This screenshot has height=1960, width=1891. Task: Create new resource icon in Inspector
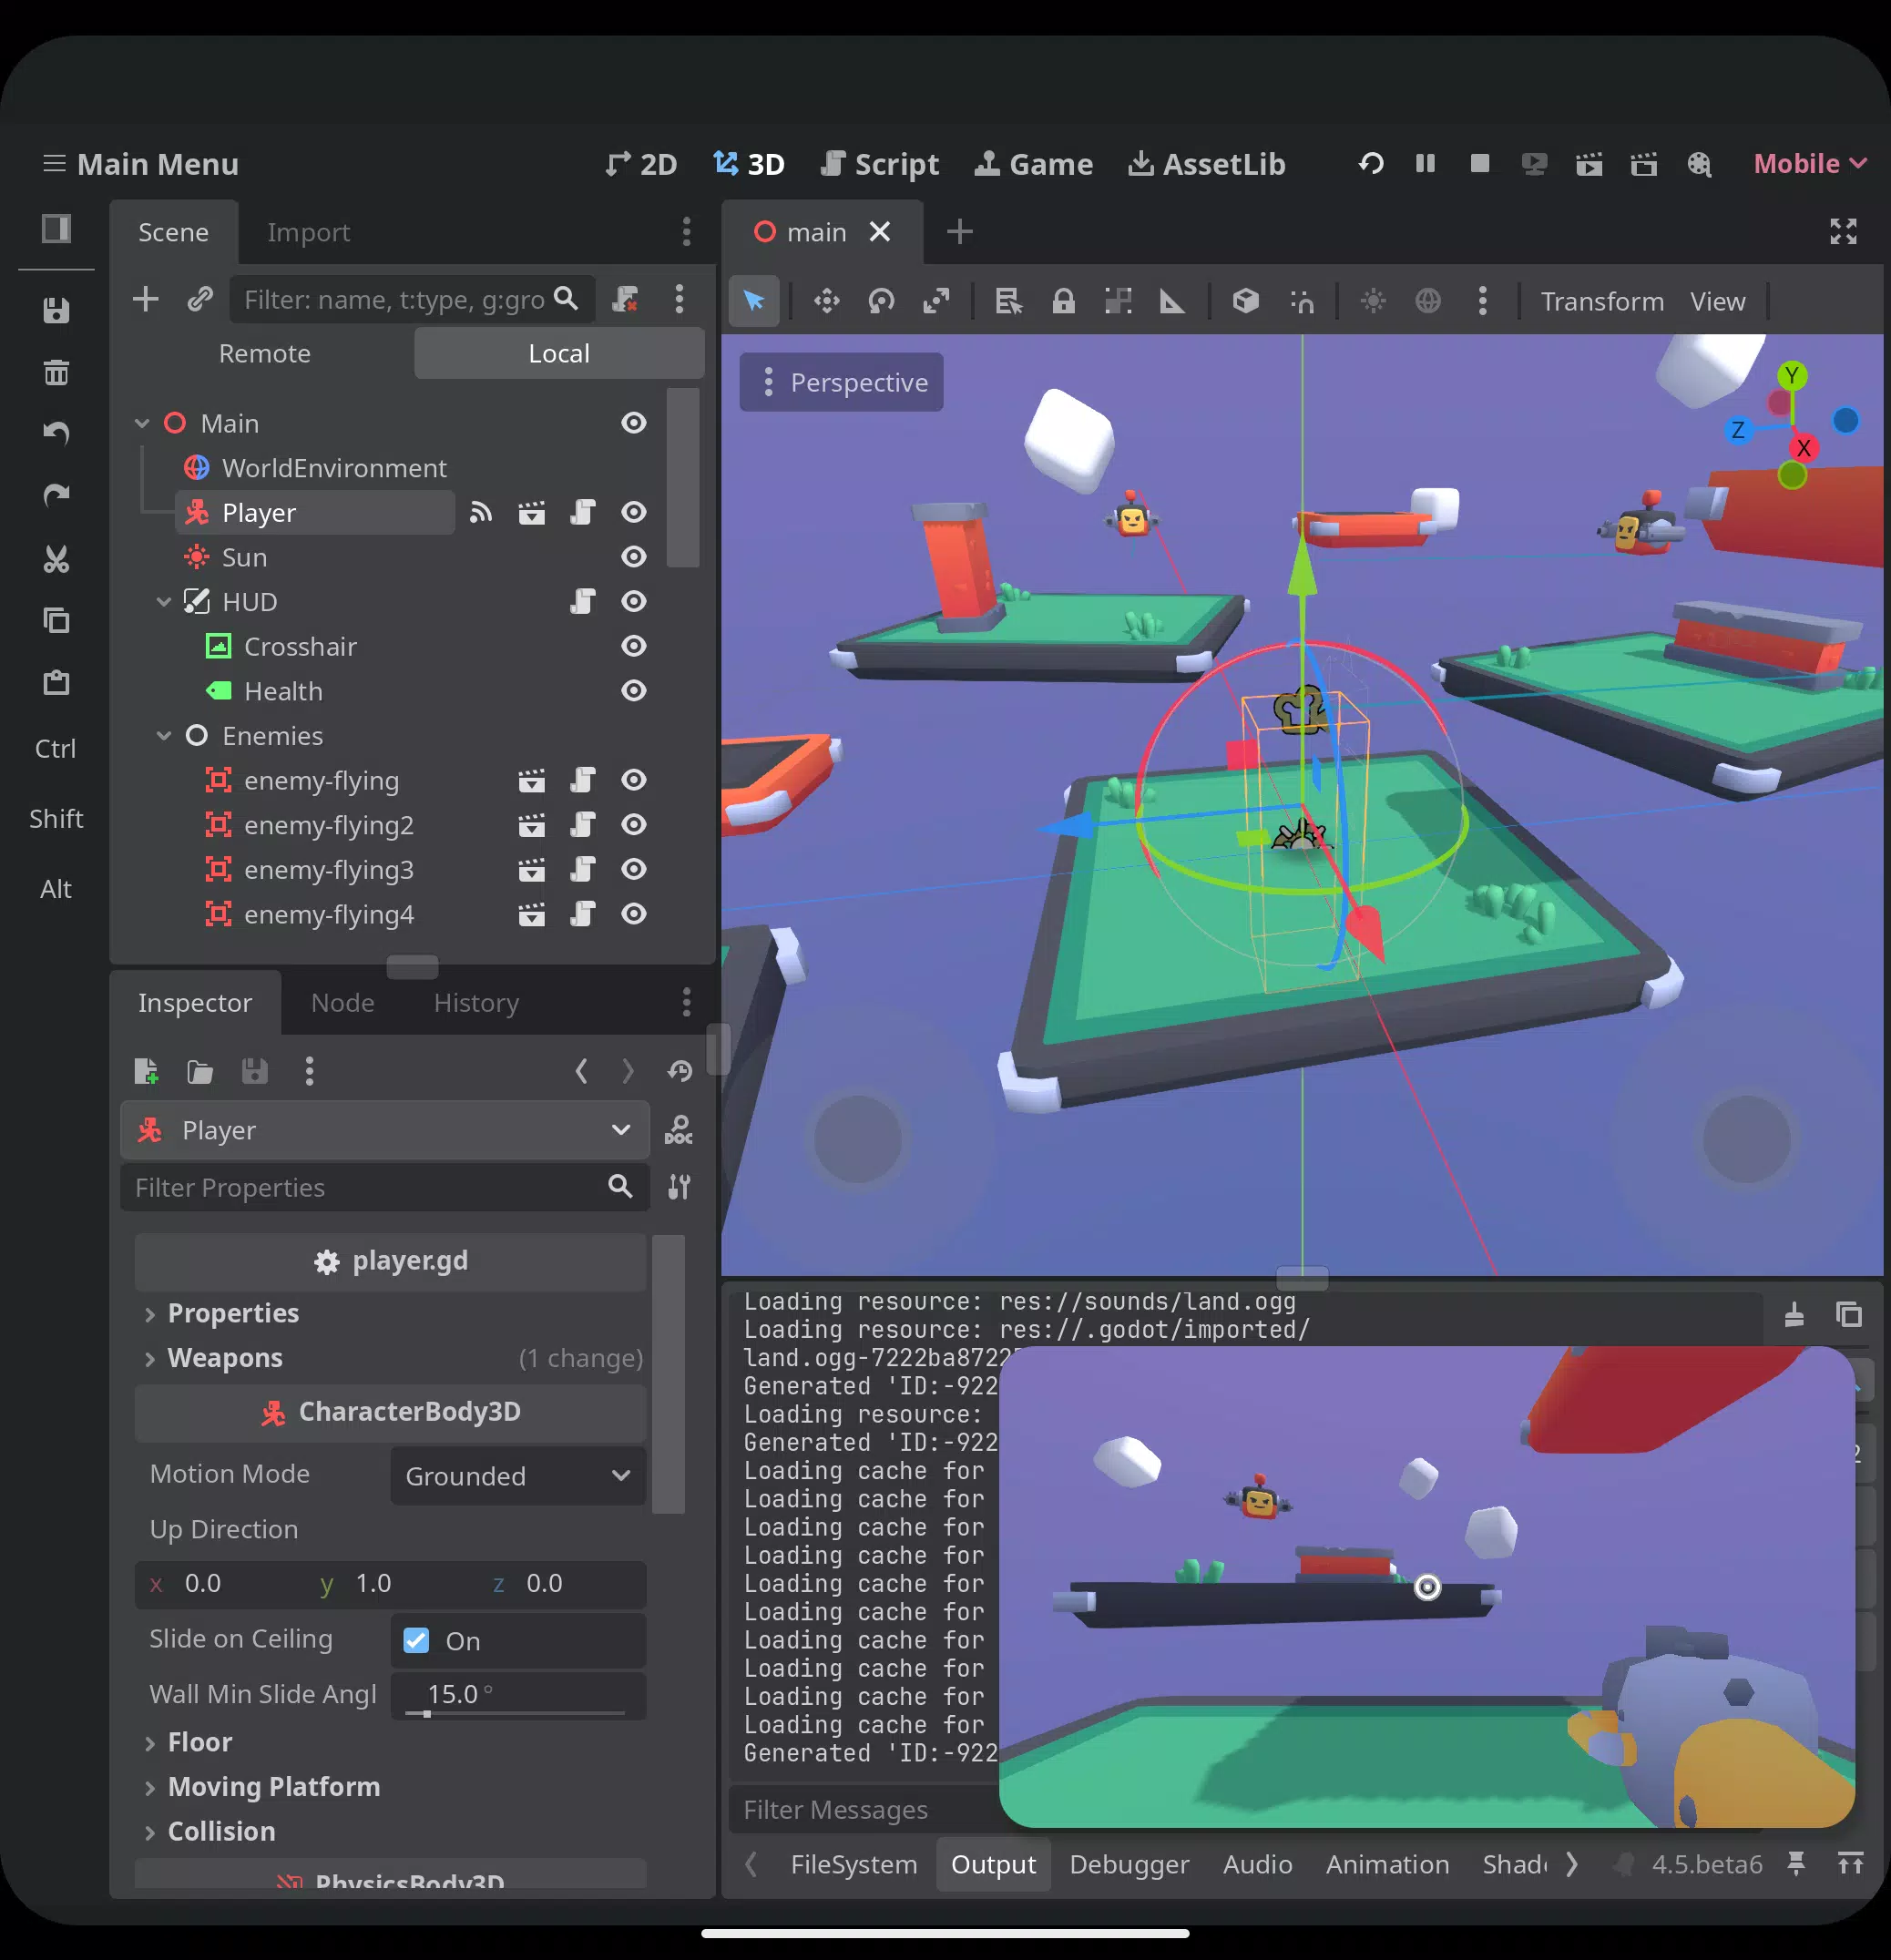coord(146,1071)
